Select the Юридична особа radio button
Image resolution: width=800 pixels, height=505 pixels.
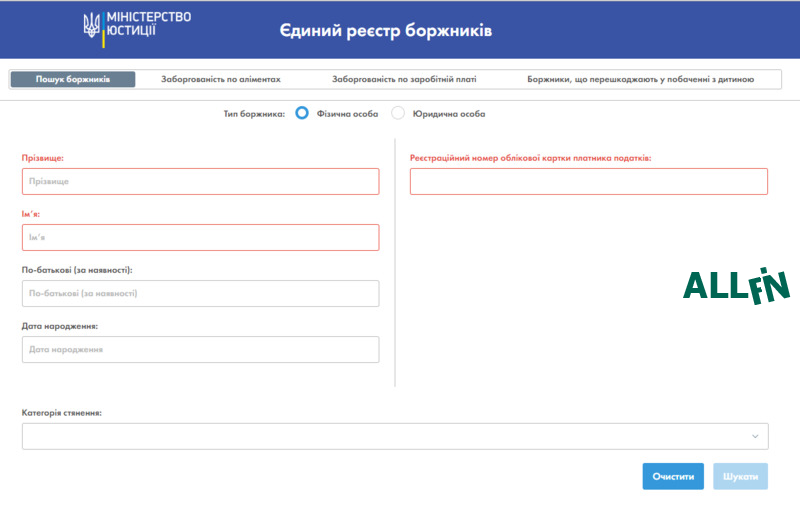pyautogui.click(x=398, y=113)
